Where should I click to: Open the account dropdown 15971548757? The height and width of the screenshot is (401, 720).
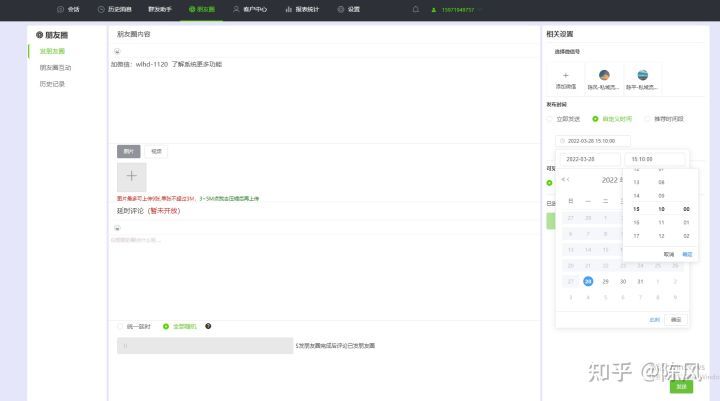[458, 9]
